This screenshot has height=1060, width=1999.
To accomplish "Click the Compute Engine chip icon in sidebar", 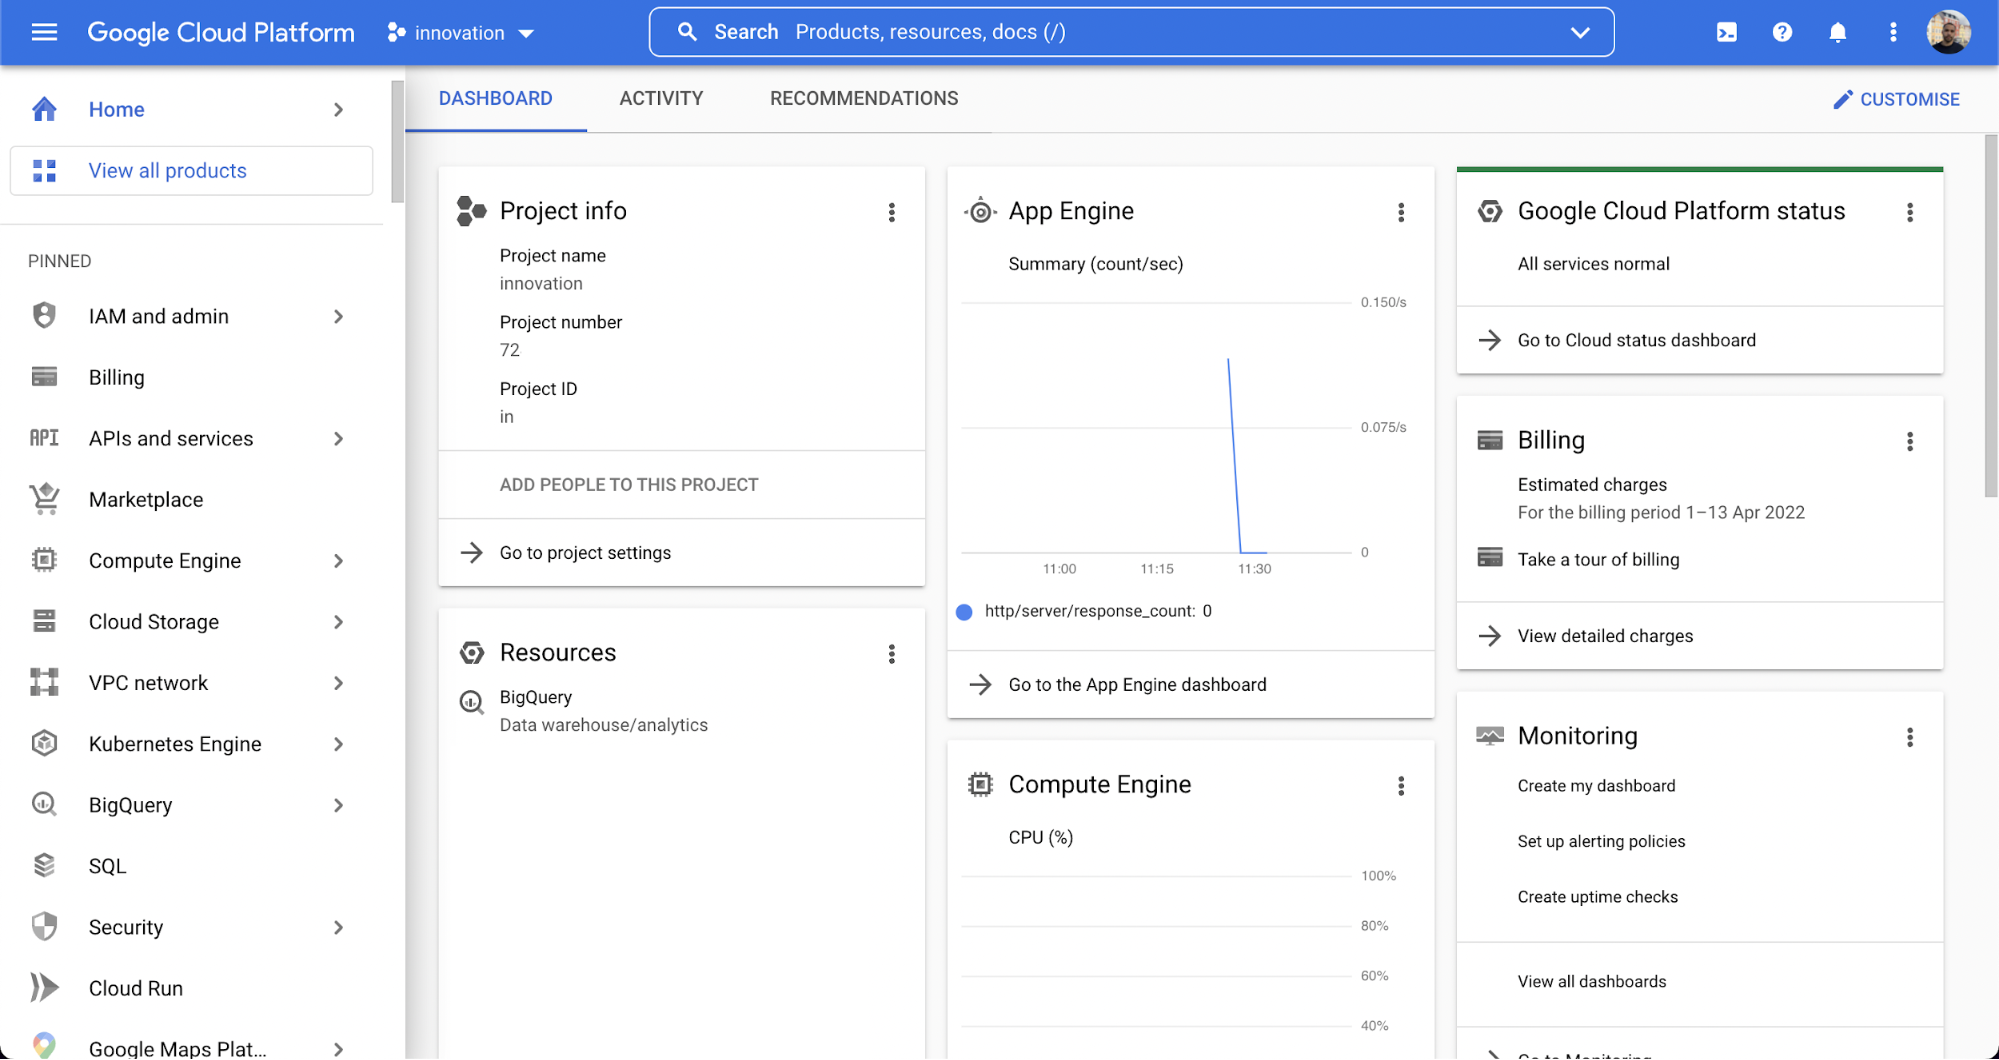I will tap(44, 560).
